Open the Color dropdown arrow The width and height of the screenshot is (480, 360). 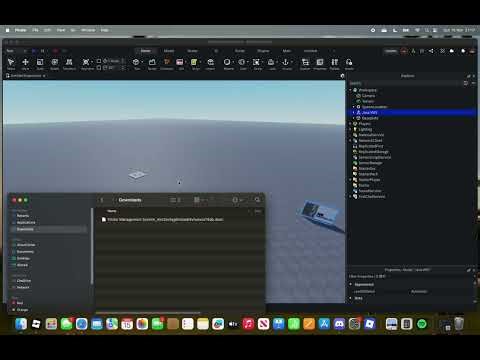click(248, 62)
